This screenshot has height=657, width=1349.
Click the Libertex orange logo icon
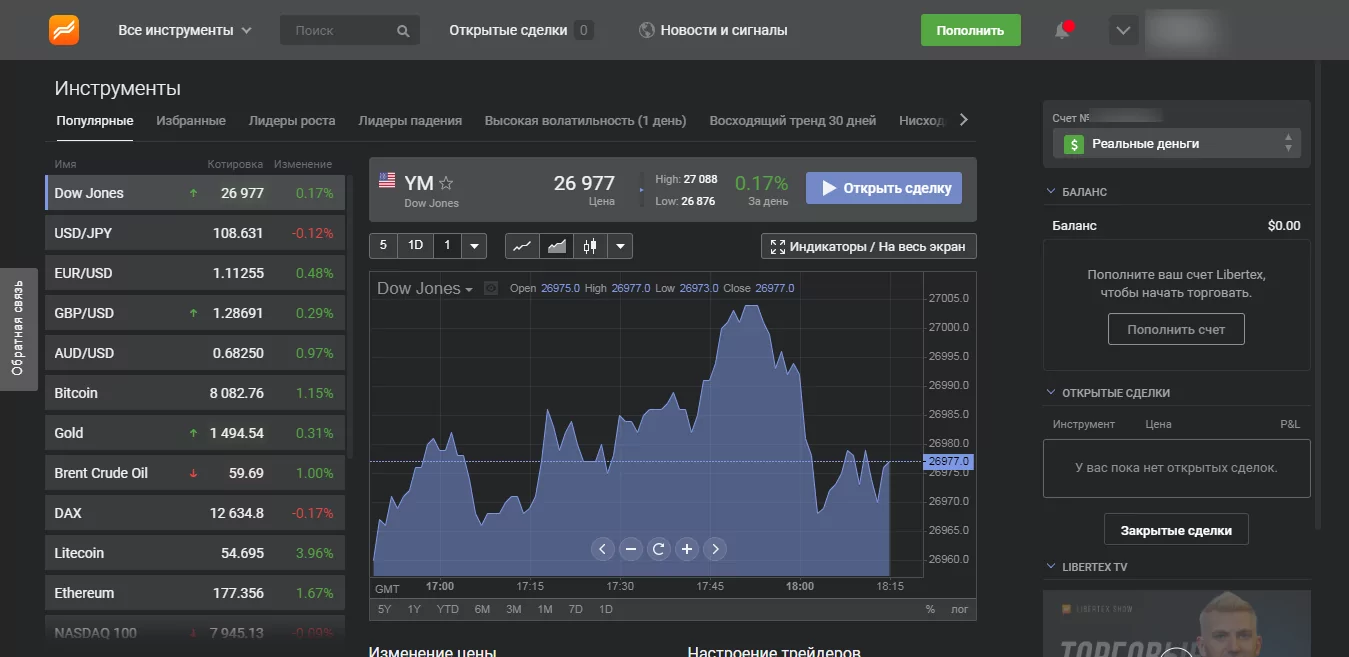point(64,30)
